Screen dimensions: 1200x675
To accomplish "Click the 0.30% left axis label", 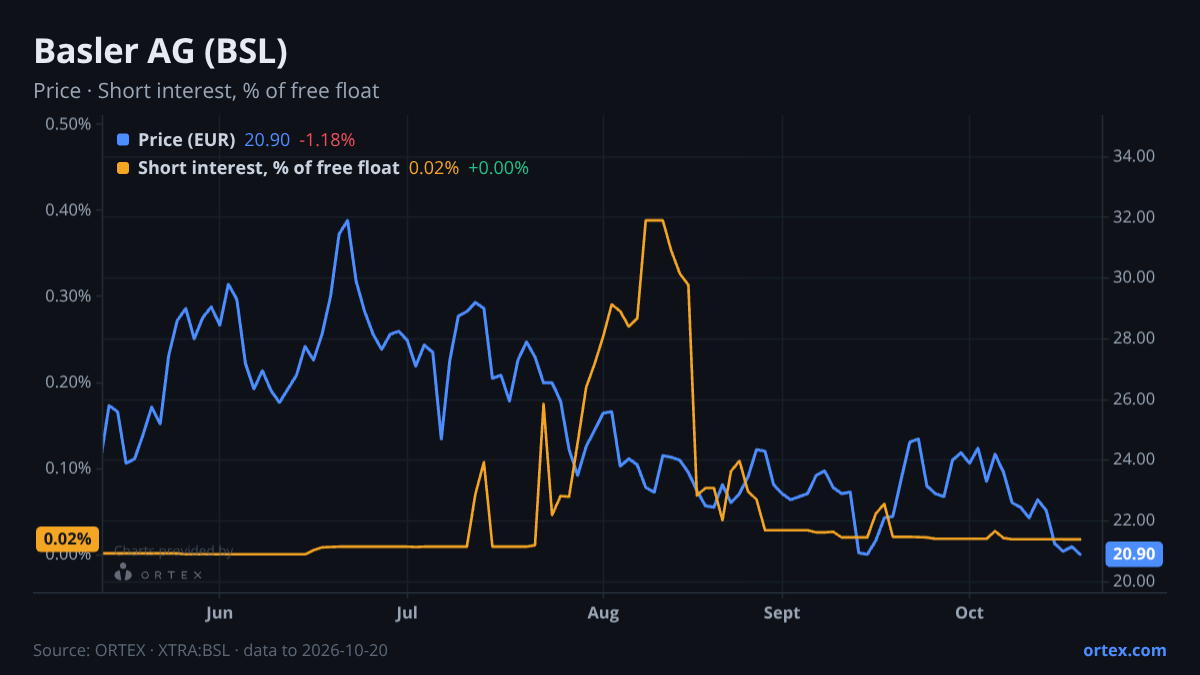I will coord(68,296).
